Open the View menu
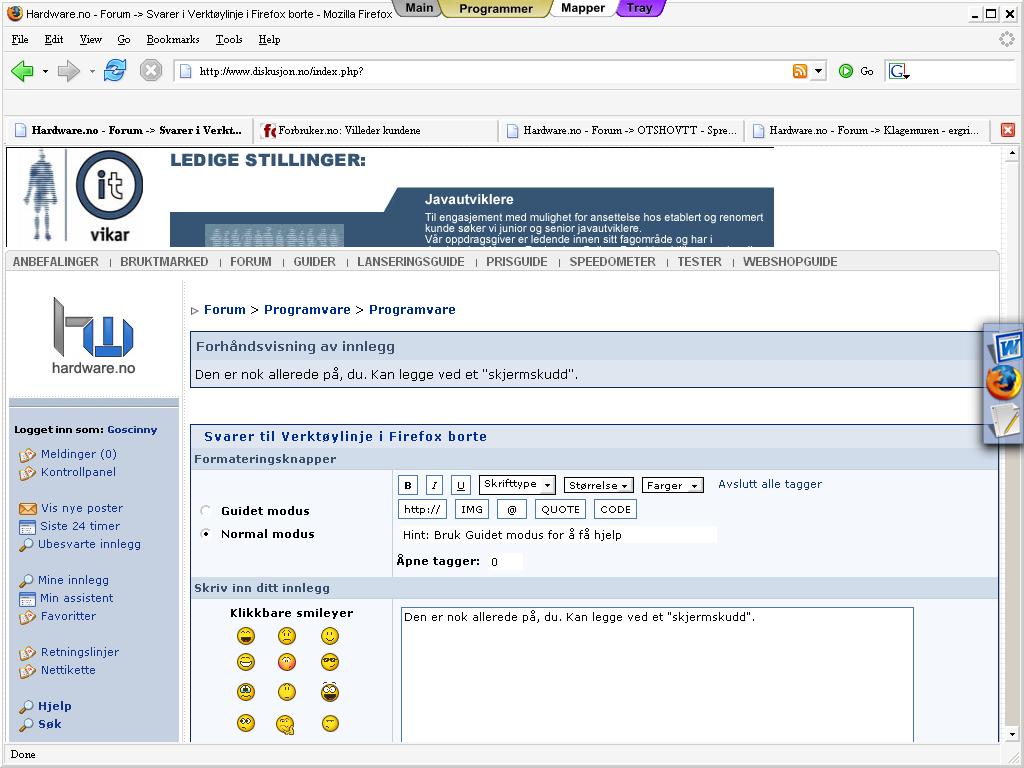The height and width of the screenshot is (768, 1024). [91, 39]
